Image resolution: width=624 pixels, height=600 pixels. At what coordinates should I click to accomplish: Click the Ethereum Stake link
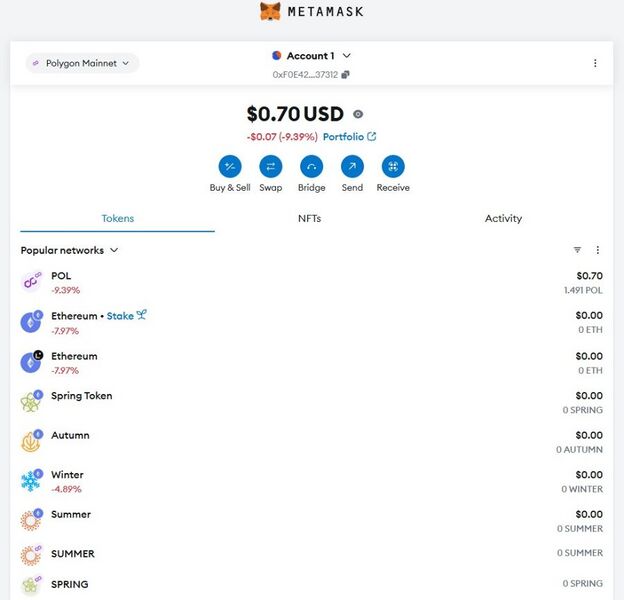pos(127,316)
